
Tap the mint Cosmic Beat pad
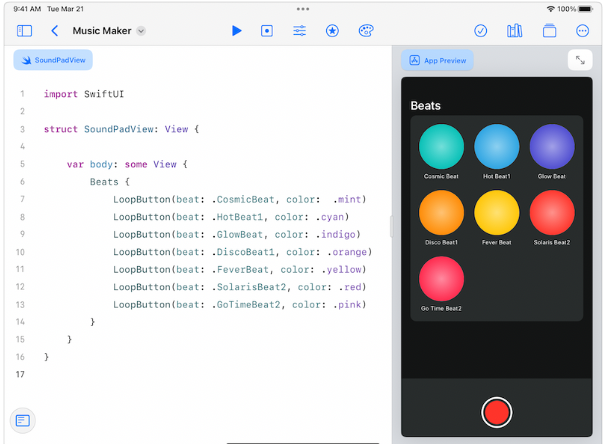click(441, 146)
